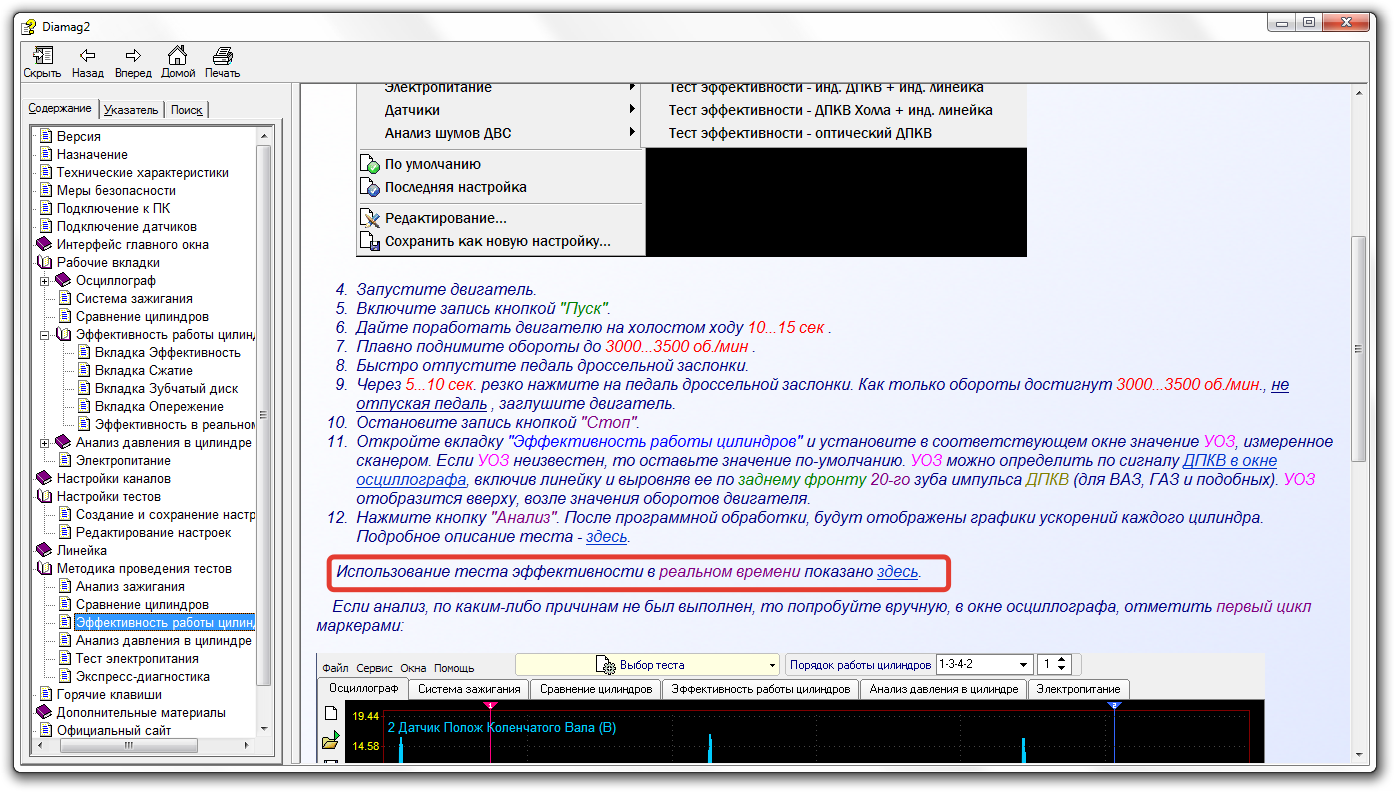Click the Редактирование настроек page icon
Image resolution: width=1395 pixels, height=792 pixels.
[65, 532]
